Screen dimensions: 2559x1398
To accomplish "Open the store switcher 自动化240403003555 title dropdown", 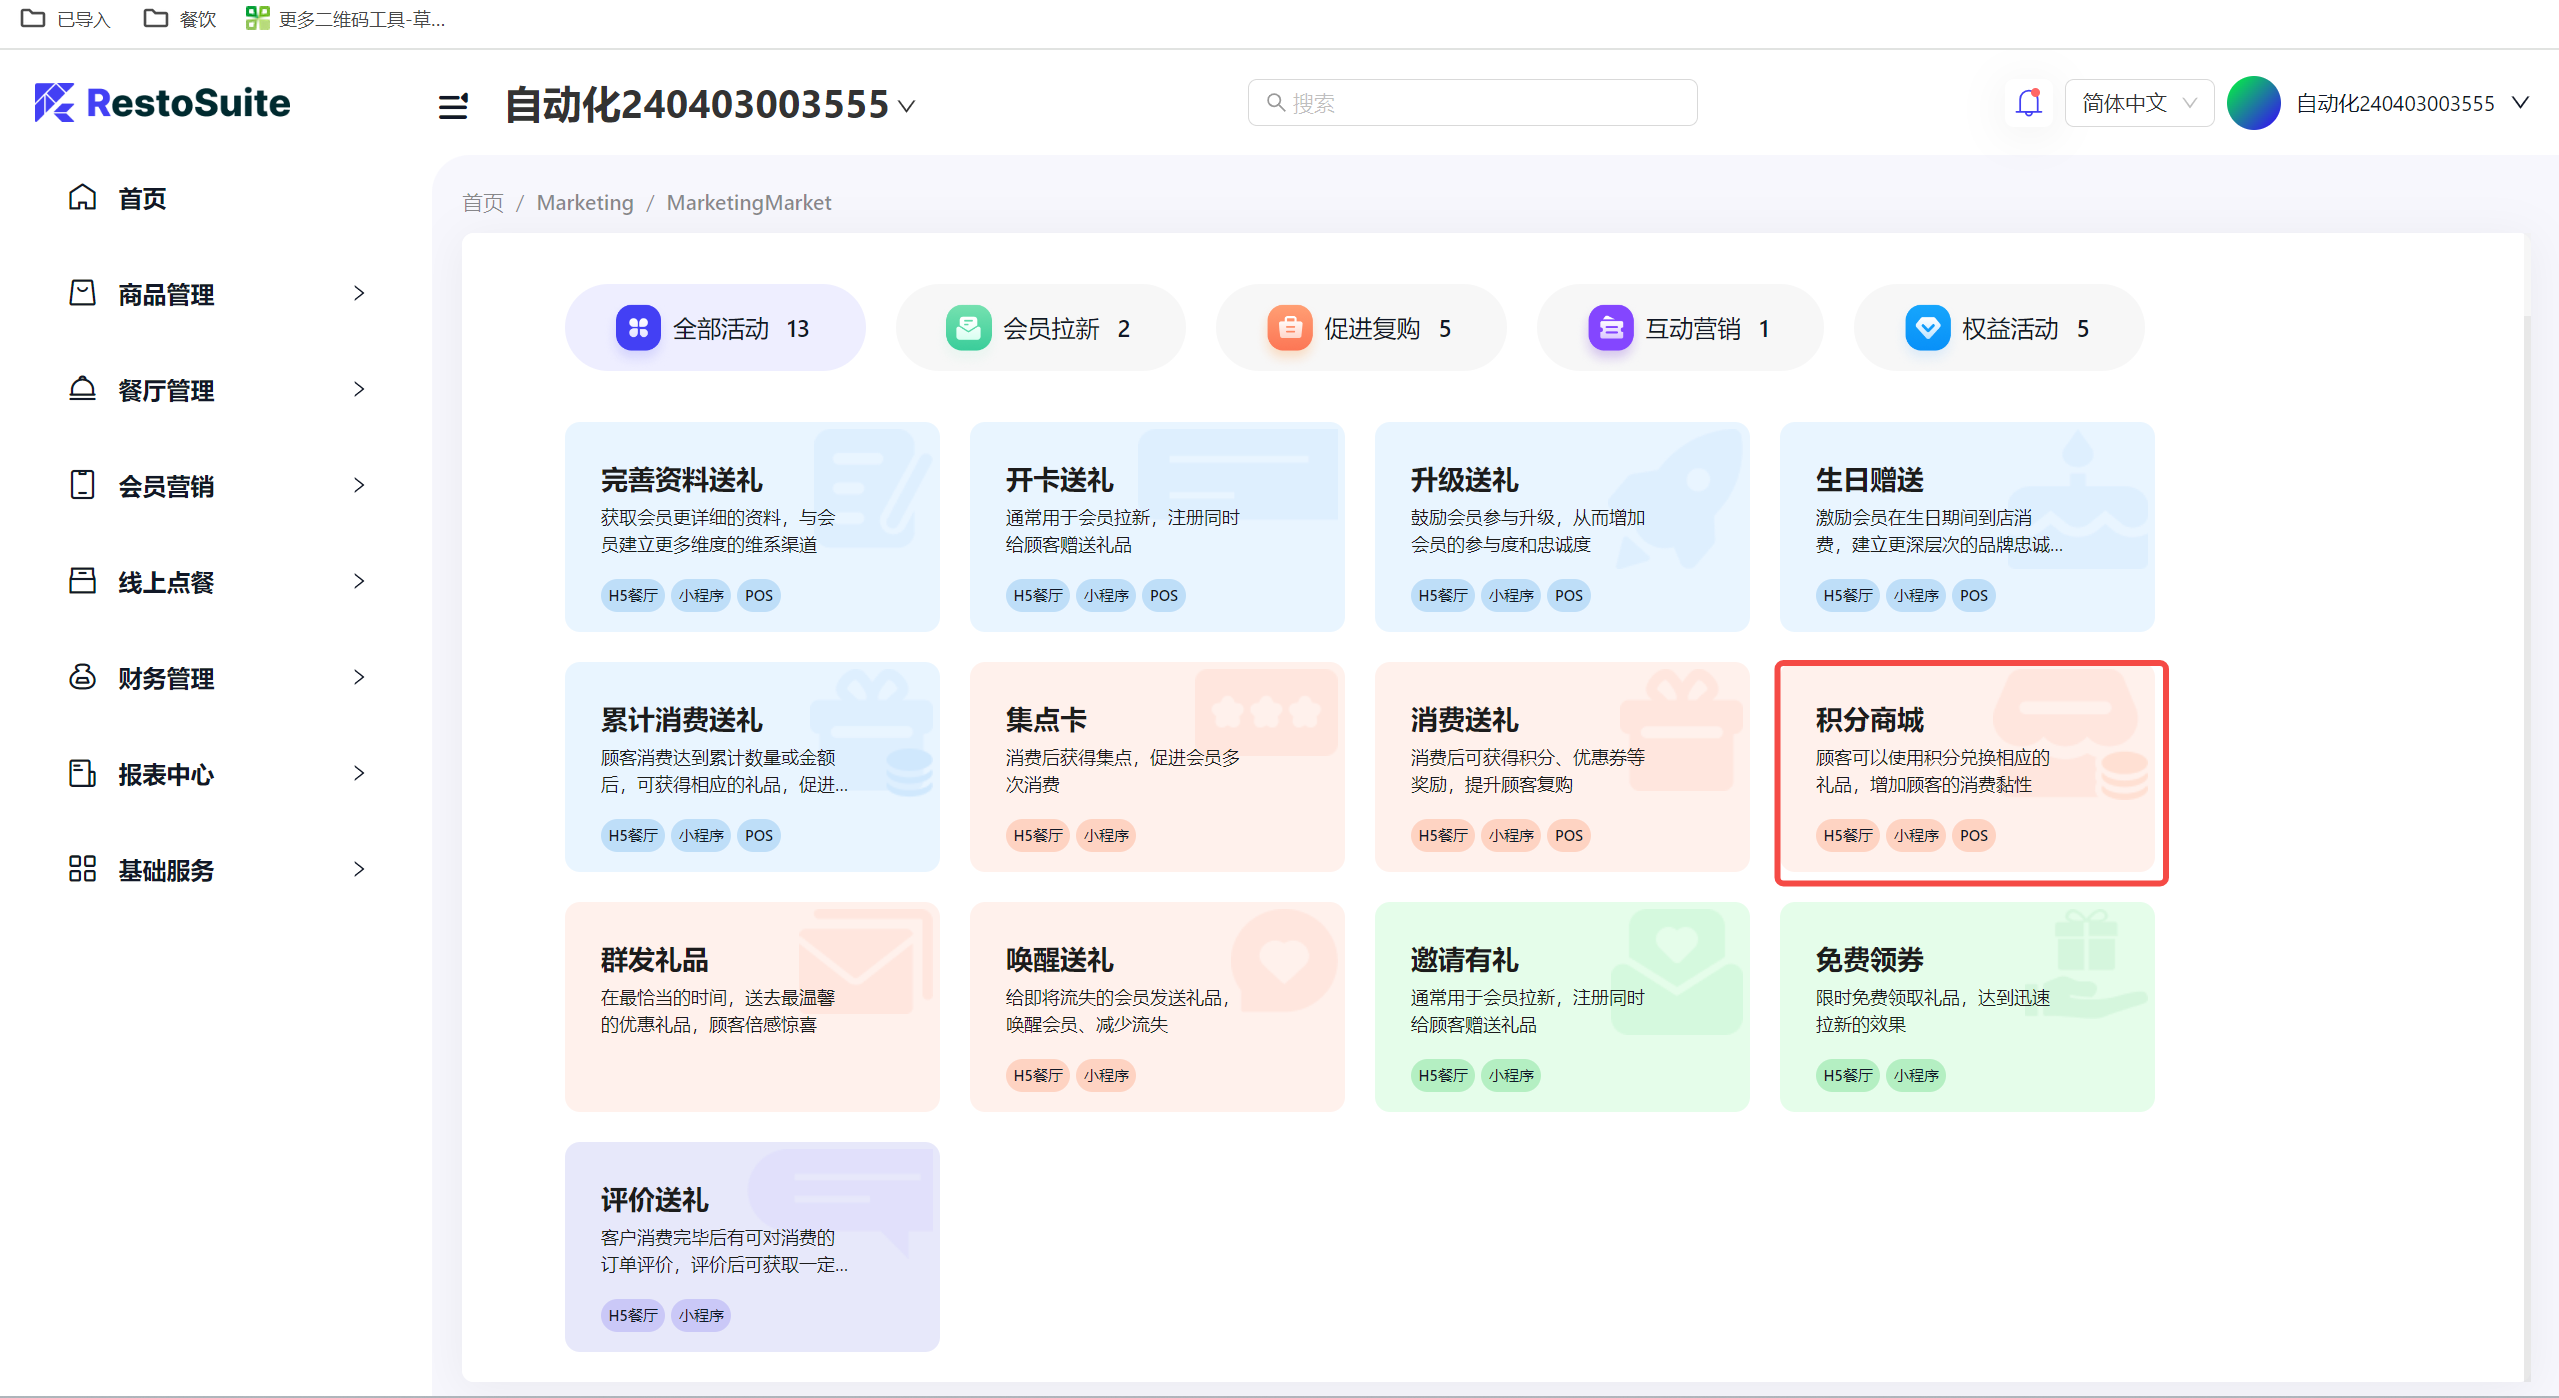I will coord(710,105).
